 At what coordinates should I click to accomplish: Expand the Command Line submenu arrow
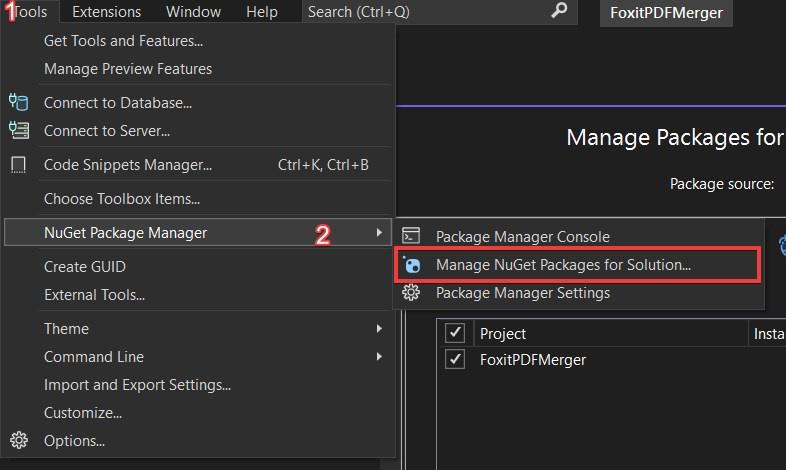pos(379,357)
